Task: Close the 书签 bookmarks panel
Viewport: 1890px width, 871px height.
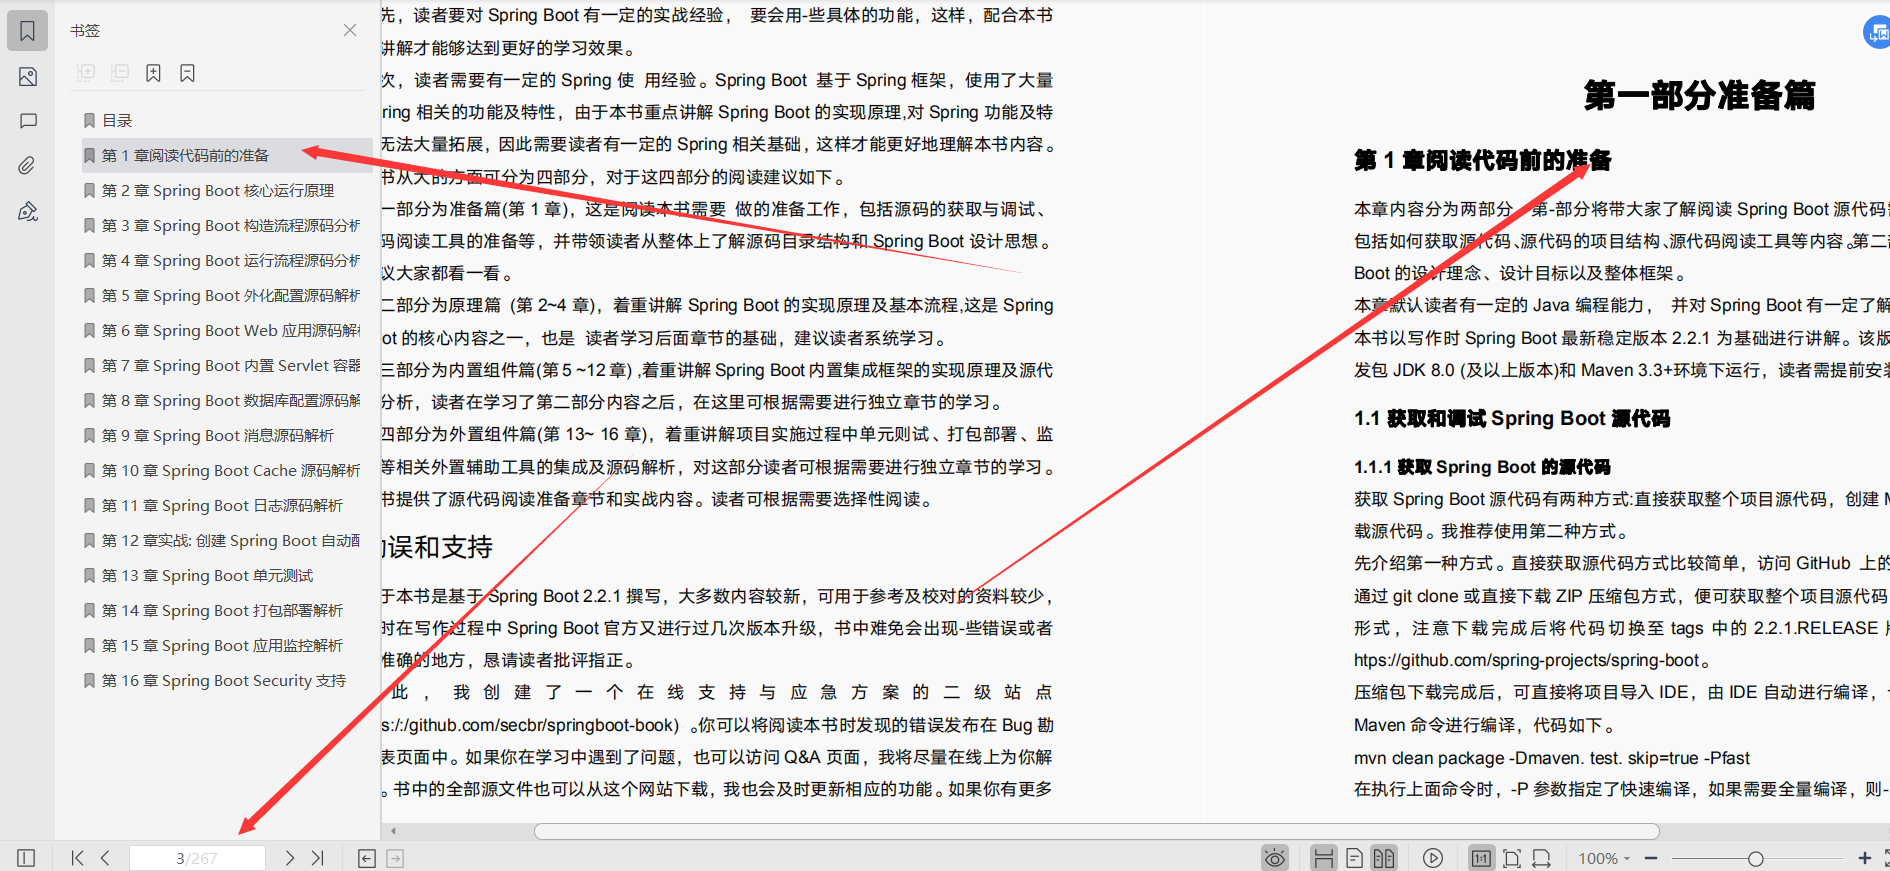Action: click(x=350, y=30)
